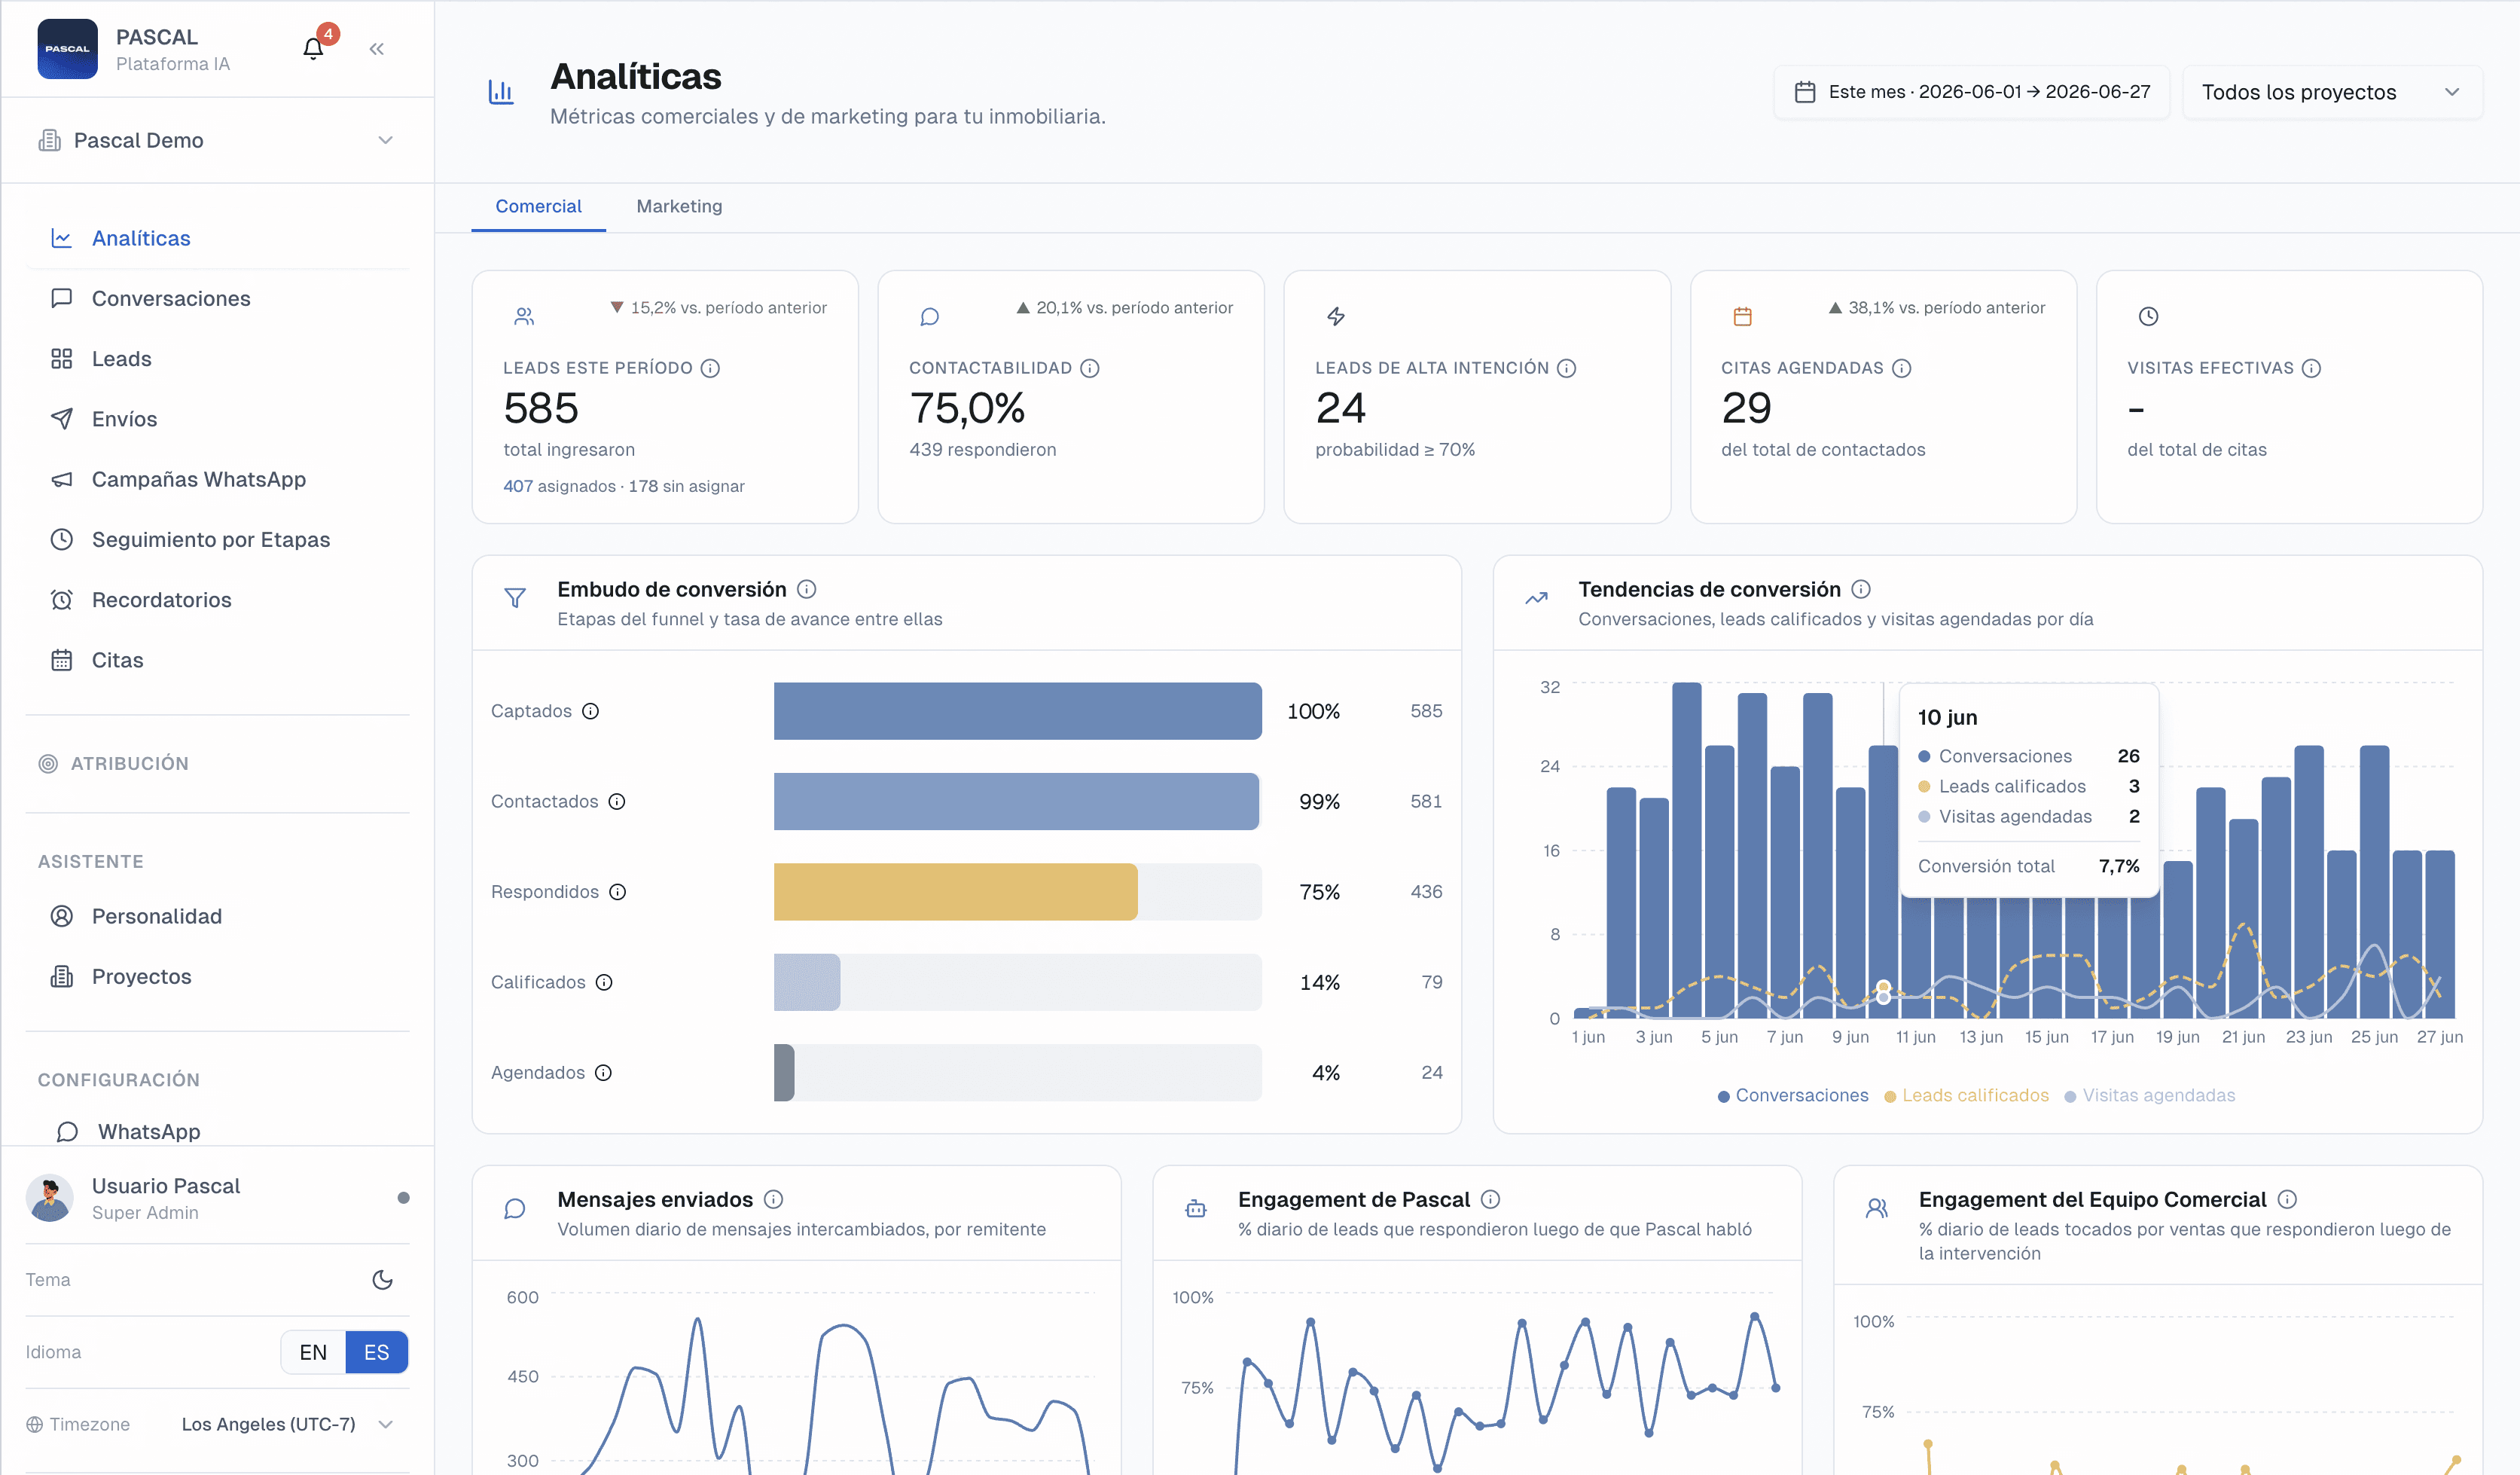Click the Pascal logo
This screenshot has width=2520, height=1475.
point(67,48)
